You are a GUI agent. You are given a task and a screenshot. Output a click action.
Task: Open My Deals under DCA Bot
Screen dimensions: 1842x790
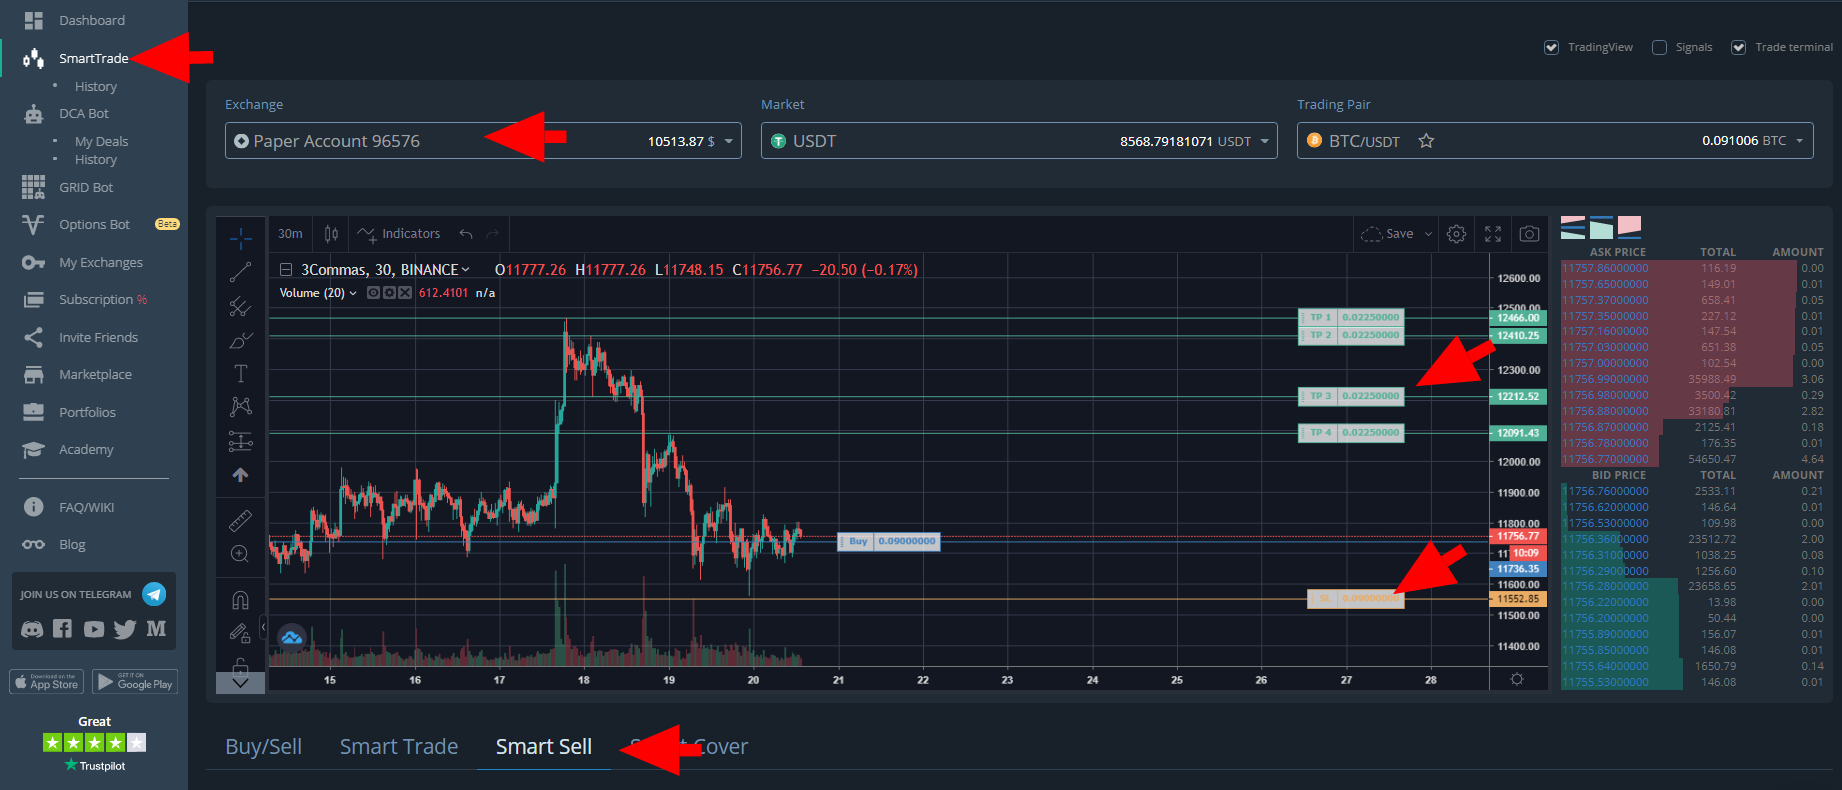click(x=101, y=142)
